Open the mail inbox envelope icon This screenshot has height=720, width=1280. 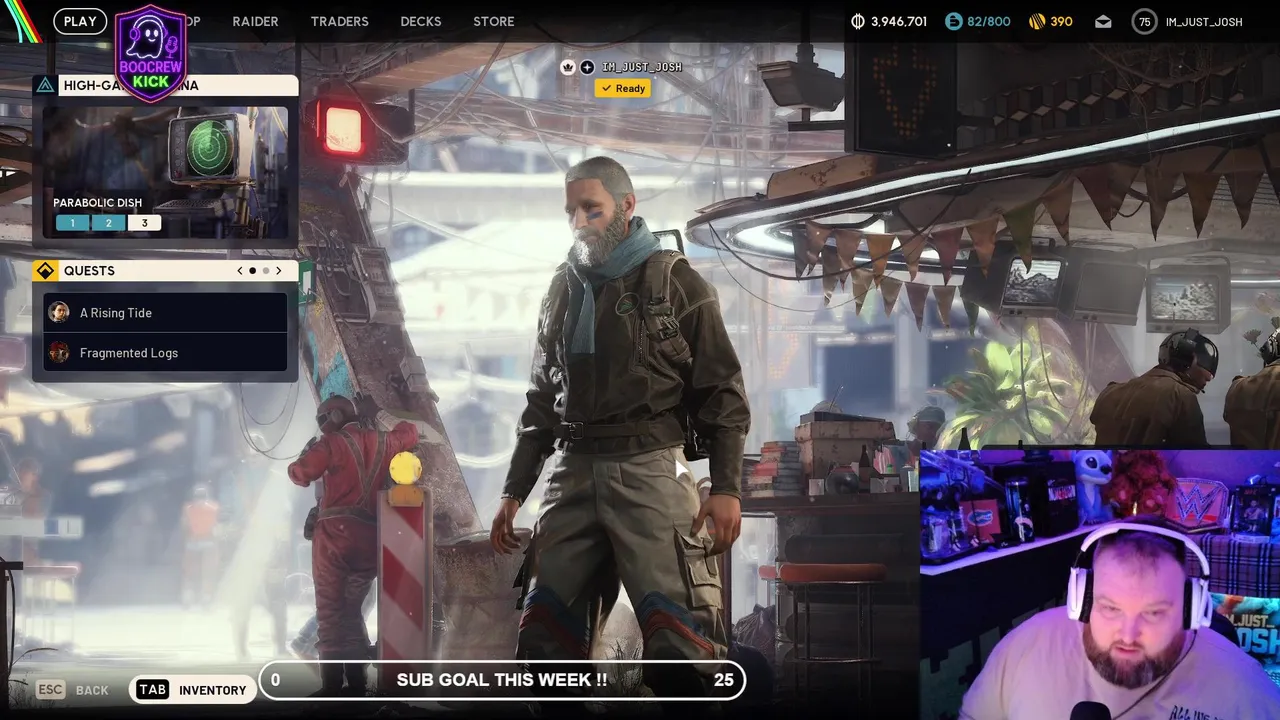(1103, 21)
